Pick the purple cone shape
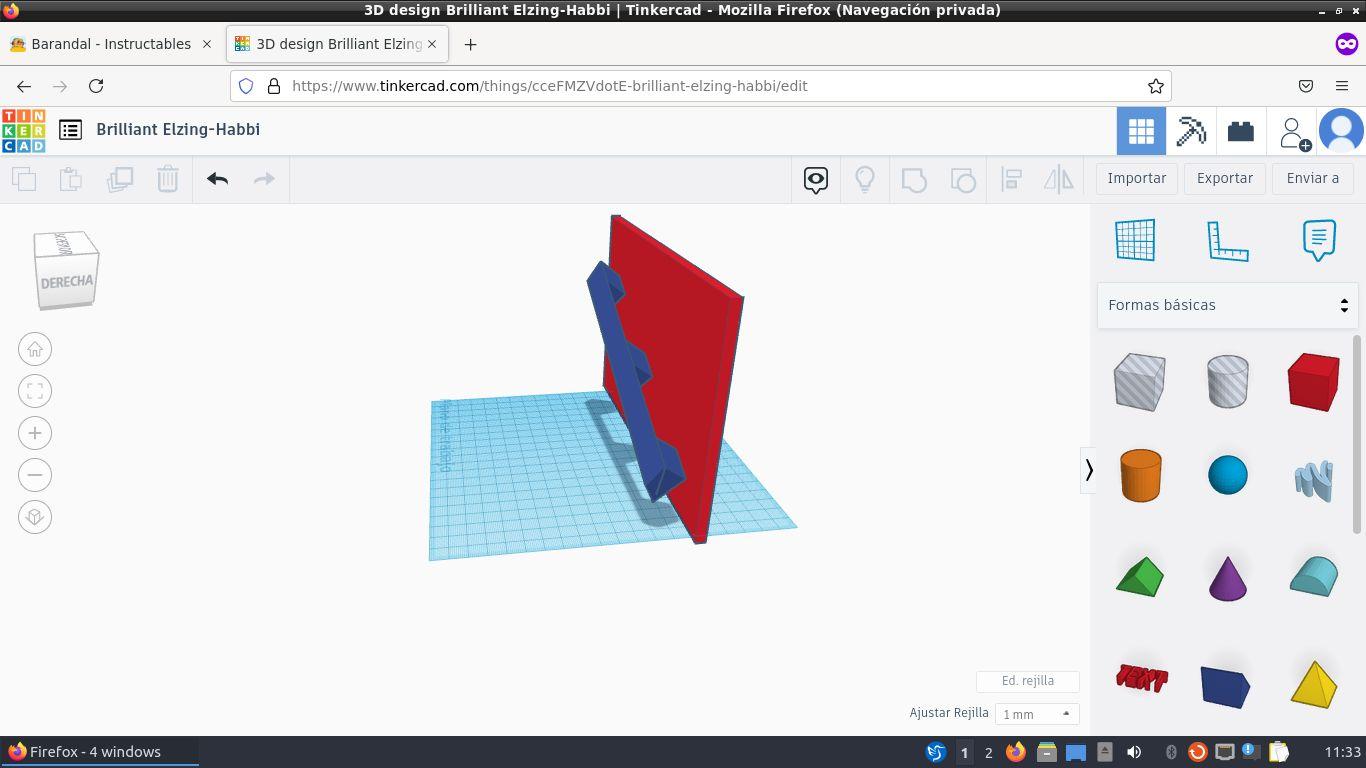This screenshot has width=1366, height=768. coord(1228,578)
